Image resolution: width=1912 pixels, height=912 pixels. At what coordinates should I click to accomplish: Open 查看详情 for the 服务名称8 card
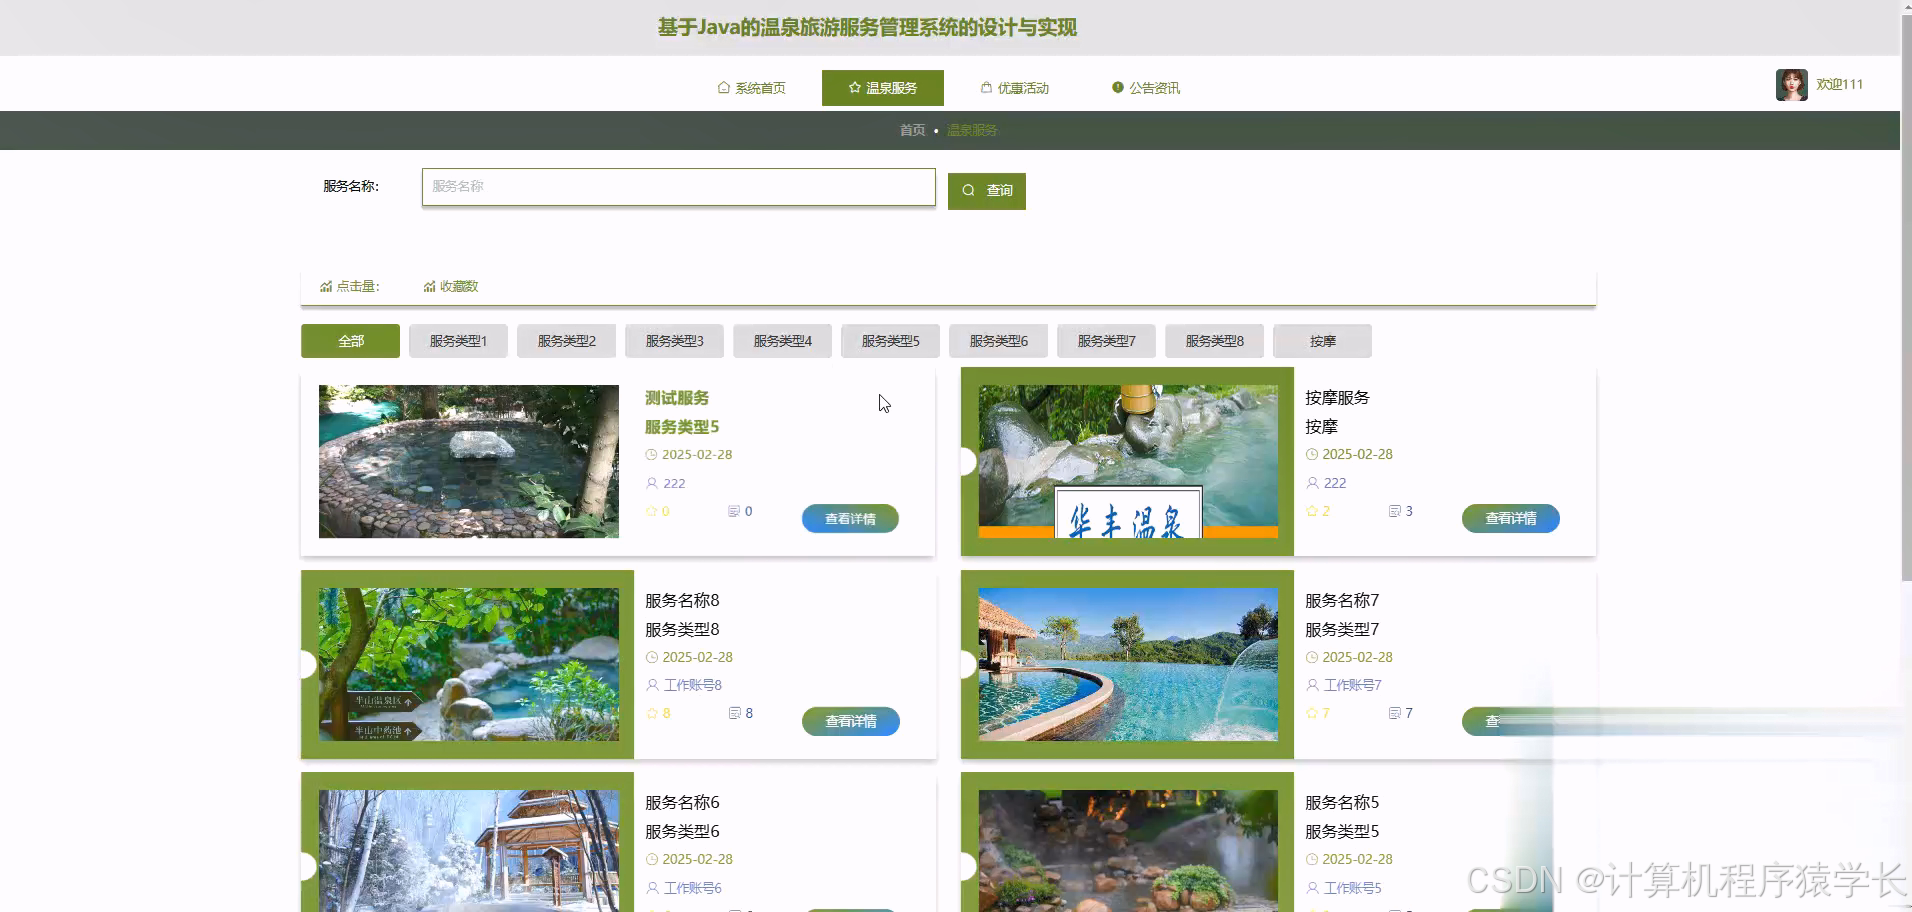[x=850, y=722]
